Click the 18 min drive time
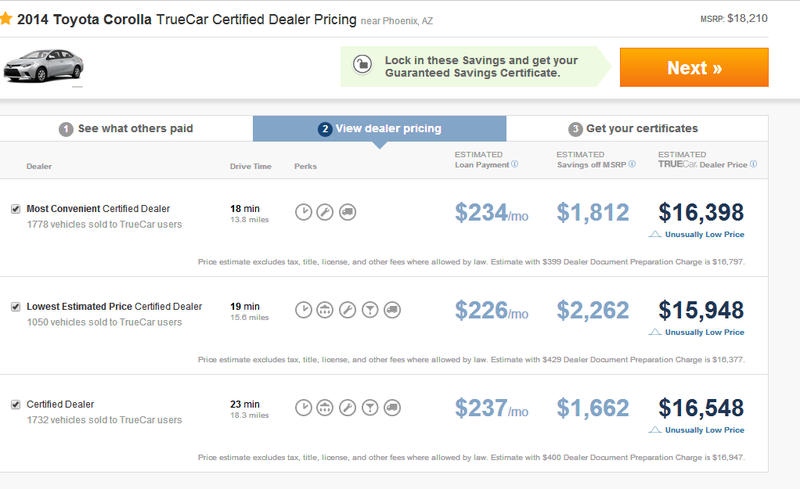Image resolution: width=800 pixels, height=489 pixels. 245,209
